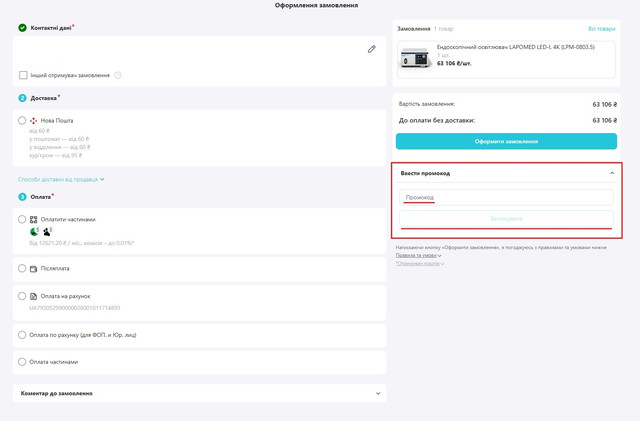Click the LAPOMED endoscopic illuminator product thumbnail
The image size is (640, 421).
tap(416, 59)
